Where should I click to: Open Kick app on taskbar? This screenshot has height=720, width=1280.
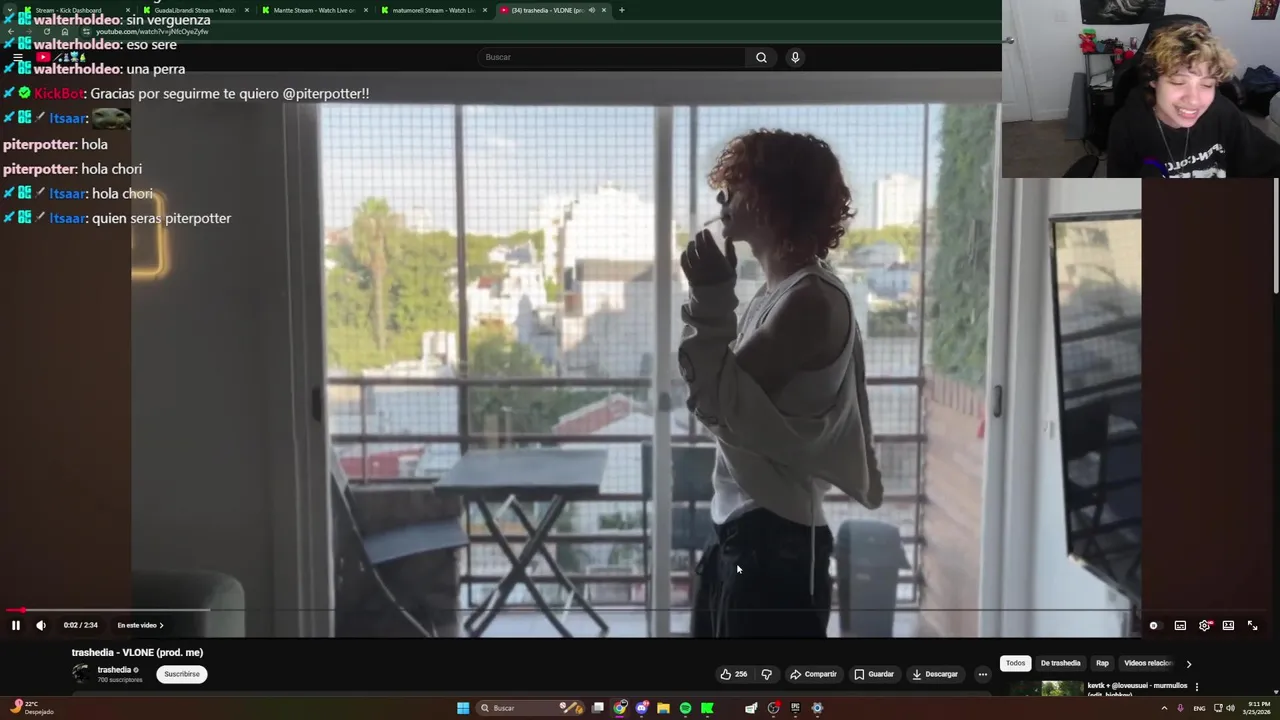click(x=707, y=708)
